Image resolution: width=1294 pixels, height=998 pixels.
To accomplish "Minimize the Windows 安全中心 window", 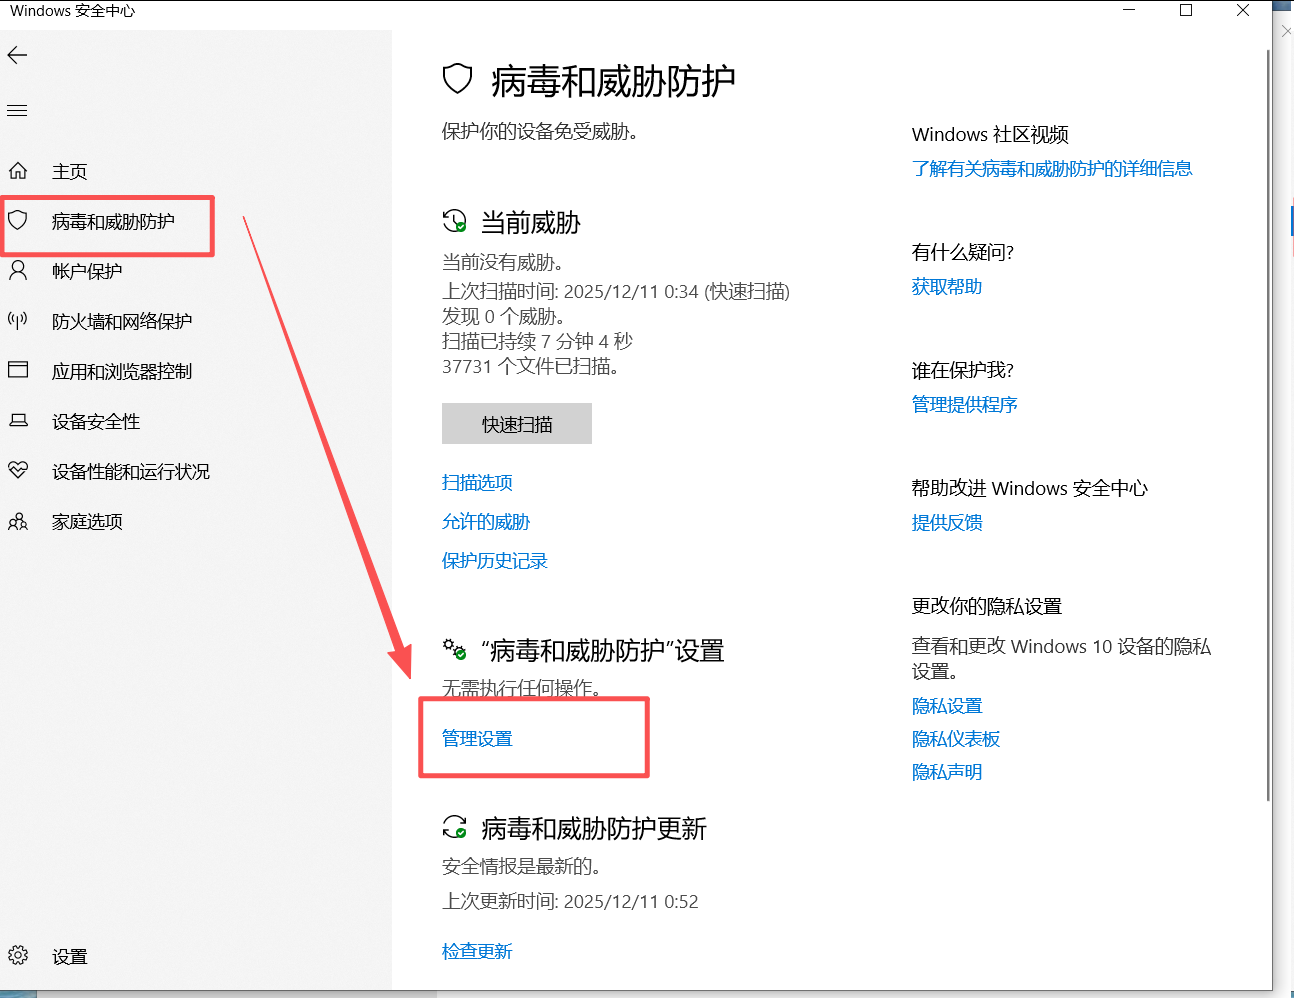I will (x=1129, y=11).
